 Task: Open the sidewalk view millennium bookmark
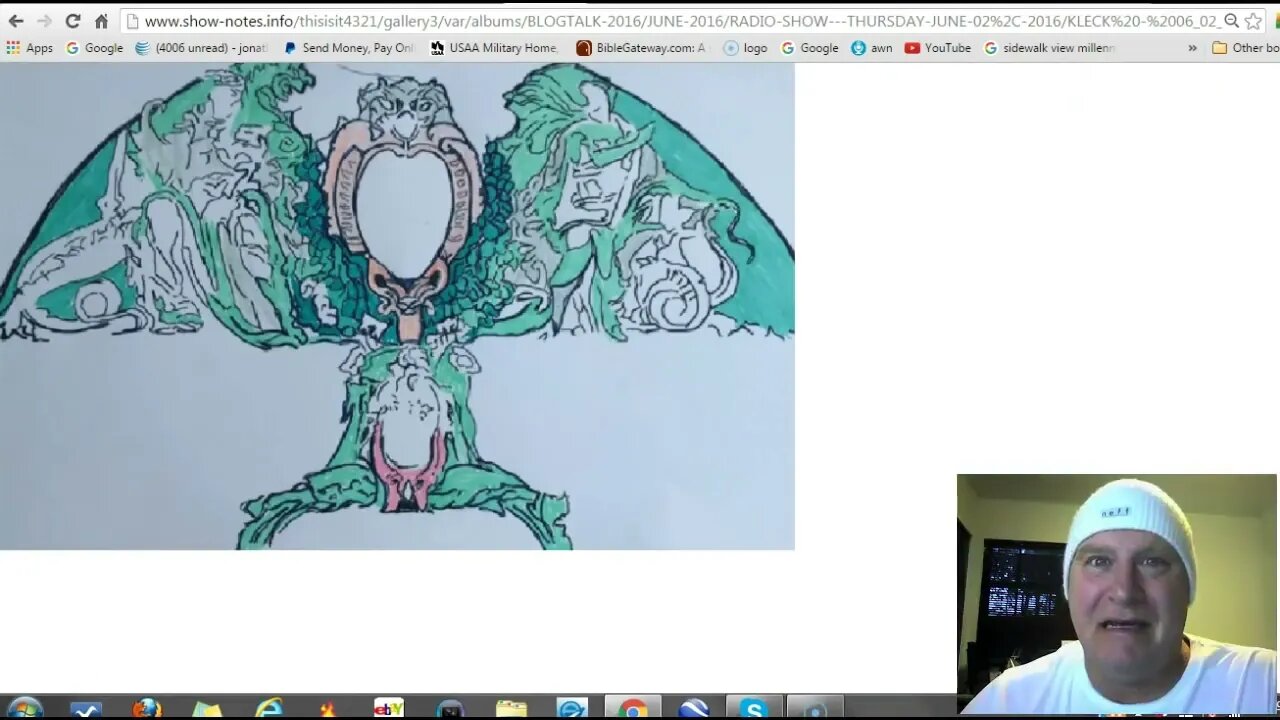[x=1049, y=48]
